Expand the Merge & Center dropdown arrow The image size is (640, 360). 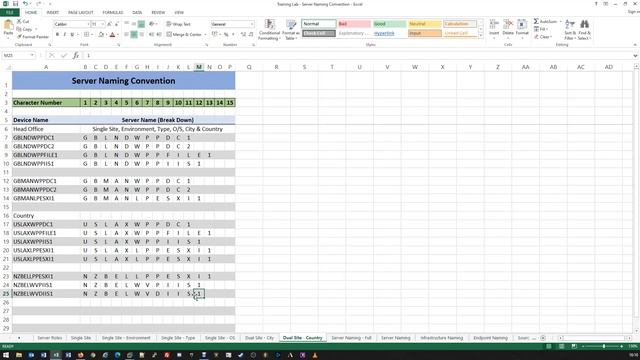tap(206, 35)
